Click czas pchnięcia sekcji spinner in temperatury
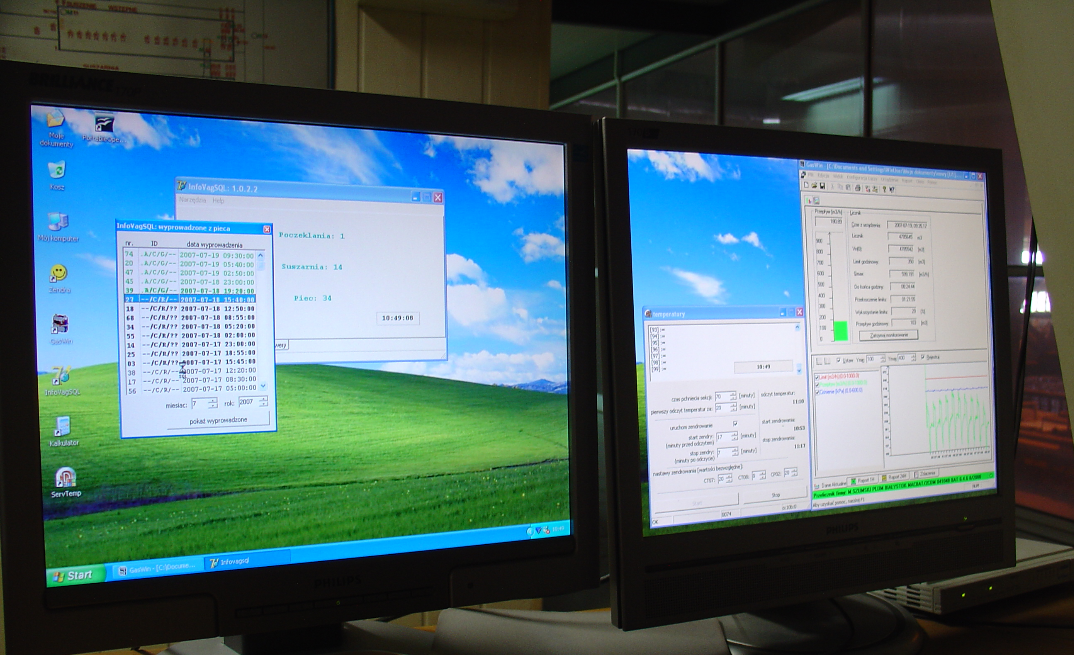The height and width of the screenshot is (655, 1074). pos(733,396)
